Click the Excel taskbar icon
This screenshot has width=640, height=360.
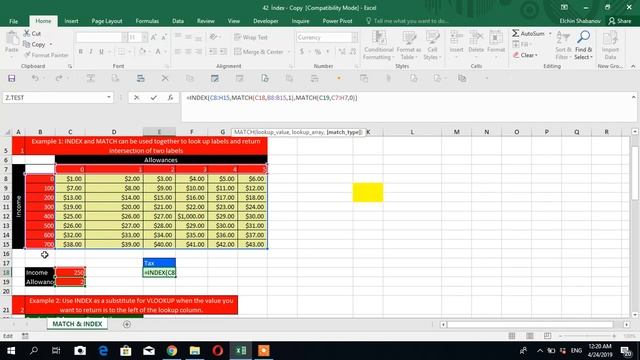241,351
